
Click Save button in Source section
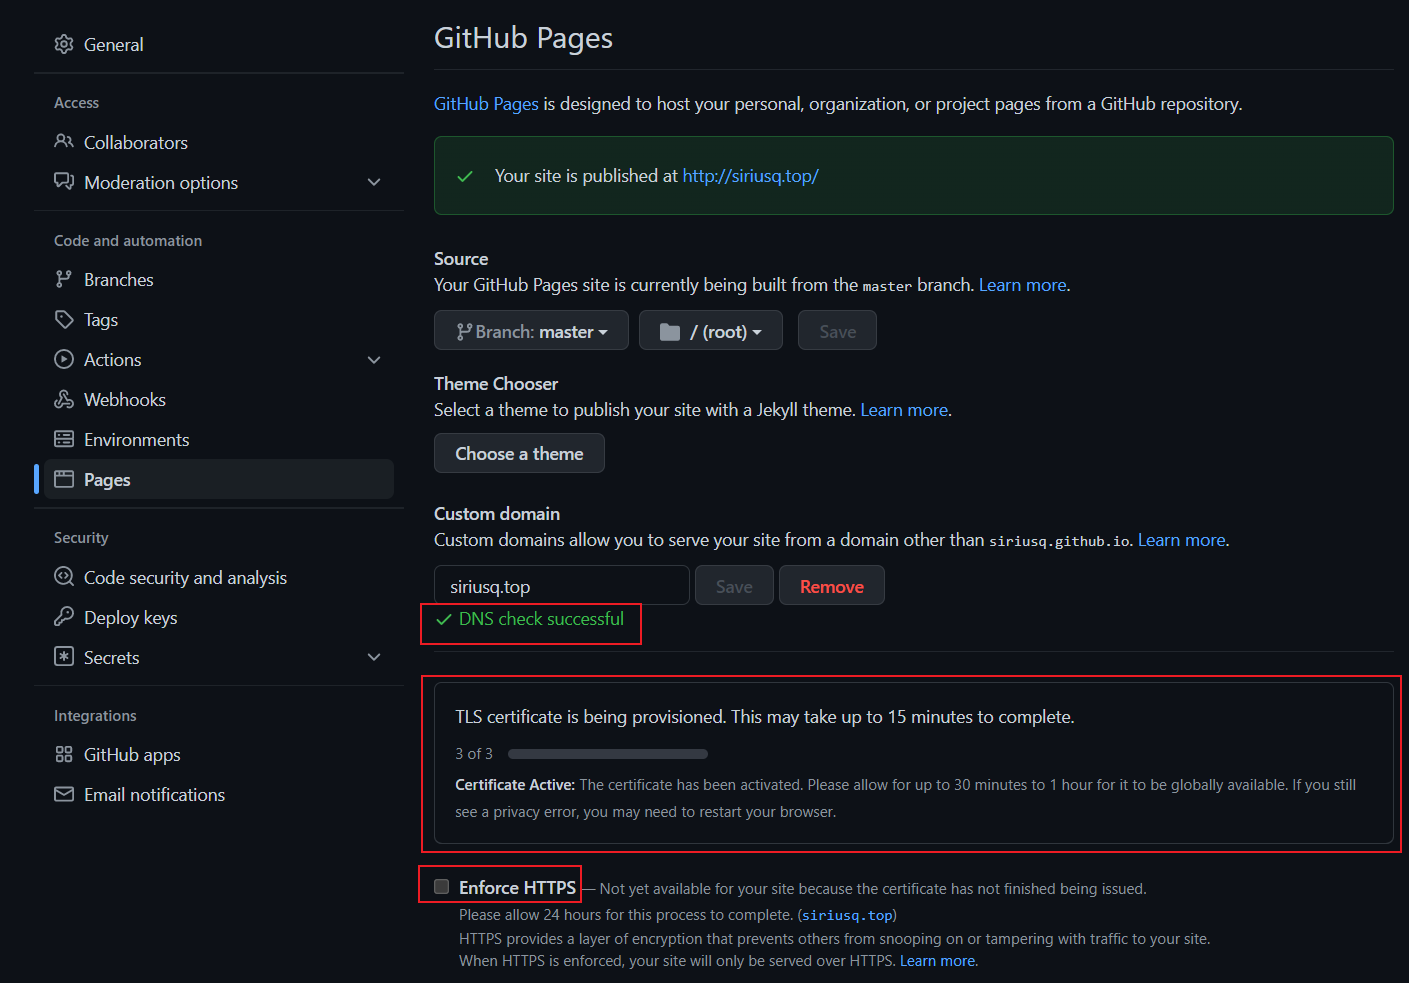click(x=837, y=330)
